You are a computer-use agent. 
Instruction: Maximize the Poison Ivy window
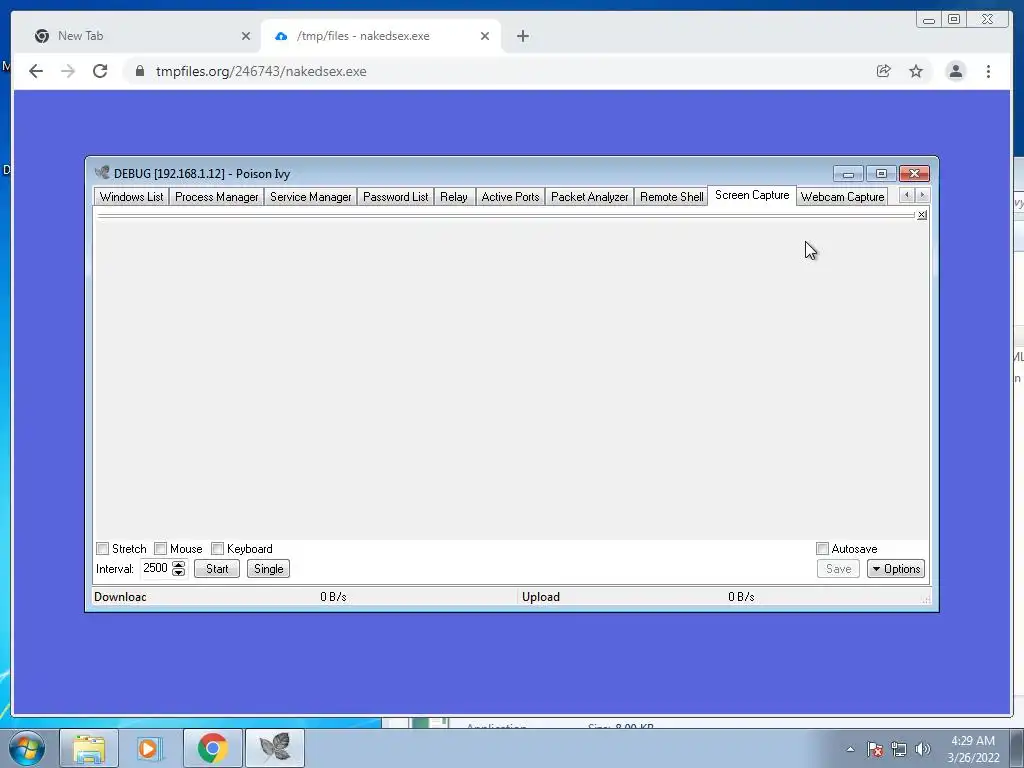pyautogui.click(x=881, y=174)
